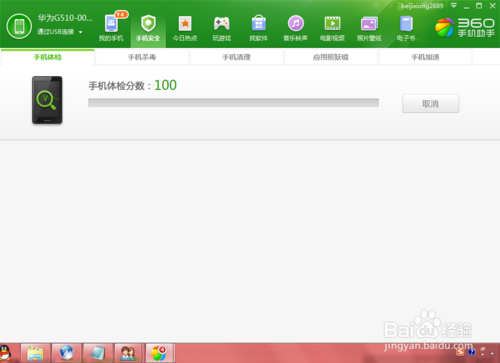Viewport: 500px width, 363px height.
Task: Open 我的手机 (My Phone) section
Action: point(111,28)
